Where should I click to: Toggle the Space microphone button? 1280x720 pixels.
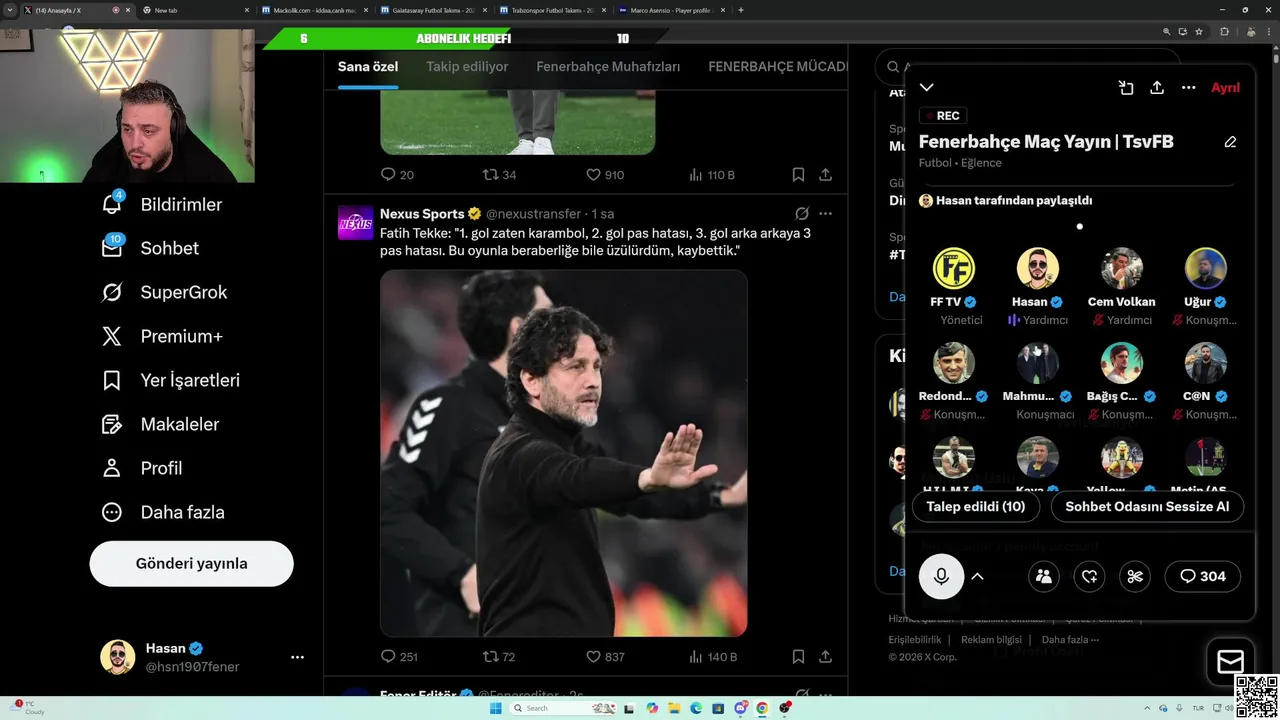tap(941, 576)
